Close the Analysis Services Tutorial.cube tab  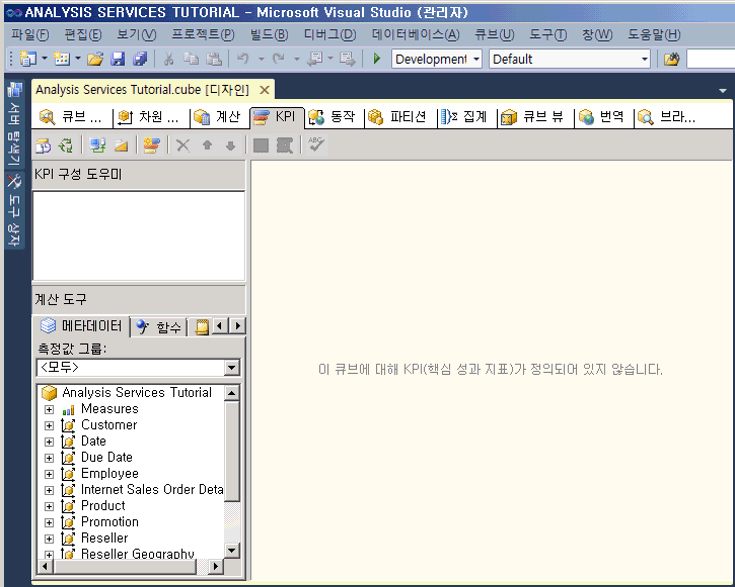(265, 90)
